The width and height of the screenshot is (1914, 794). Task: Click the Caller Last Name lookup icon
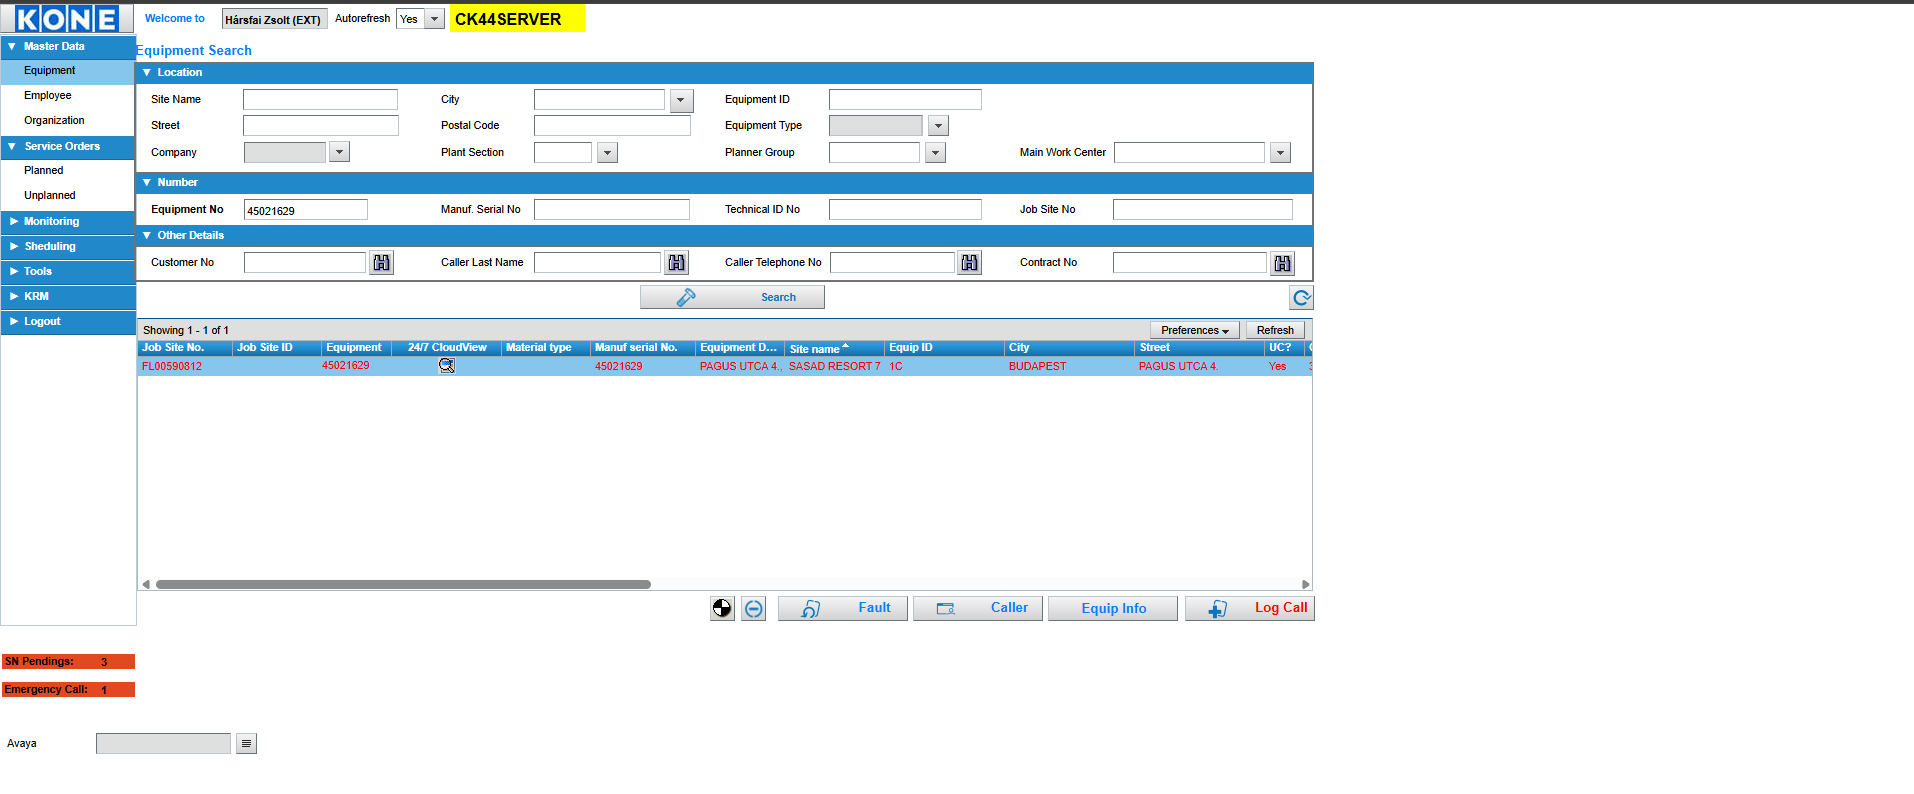(677, 263)
